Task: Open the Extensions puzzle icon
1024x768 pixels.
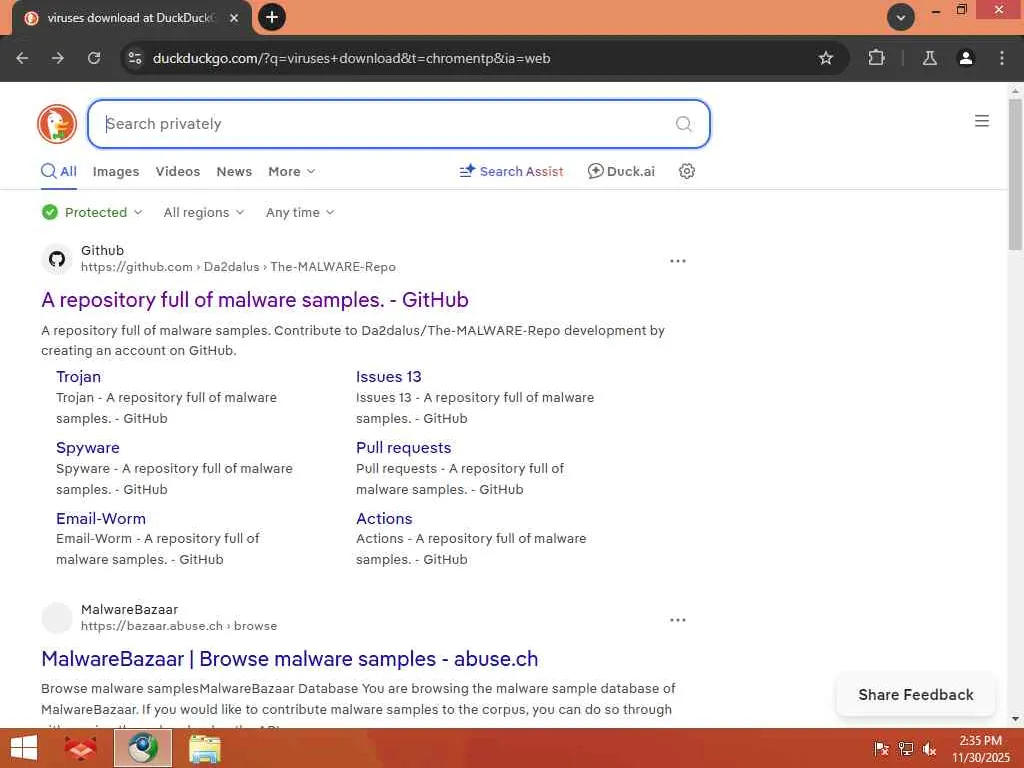Action: point(876,58)
